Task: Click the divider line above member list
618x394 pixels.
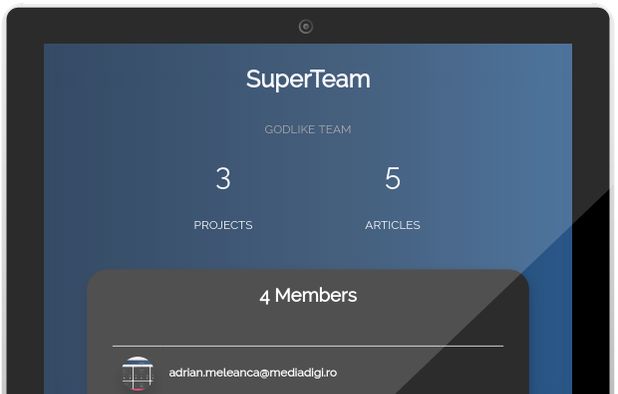Action: (308, 346)
